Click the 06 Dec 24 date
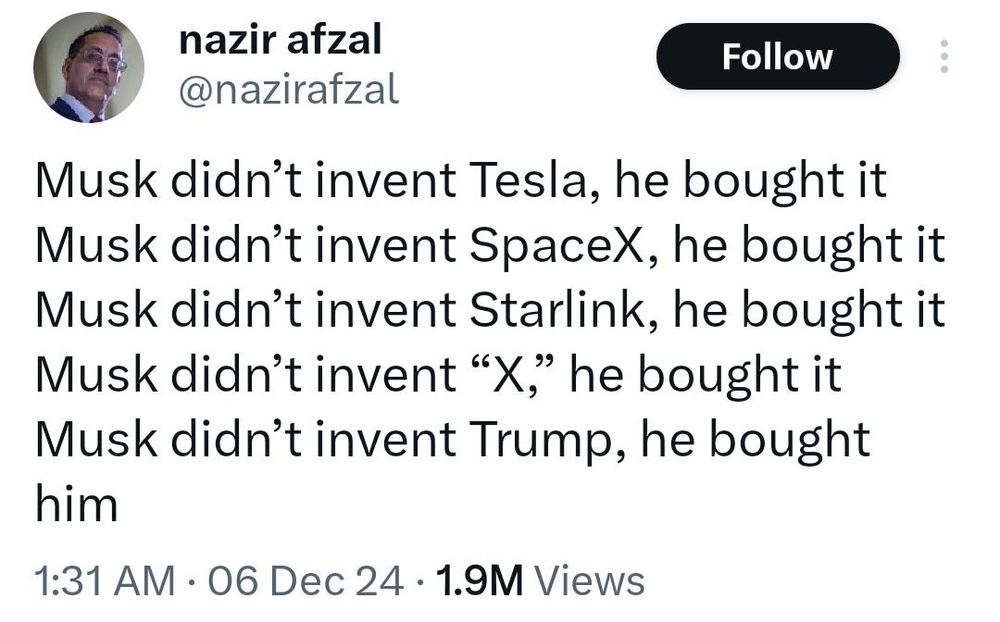 point(305,581)
